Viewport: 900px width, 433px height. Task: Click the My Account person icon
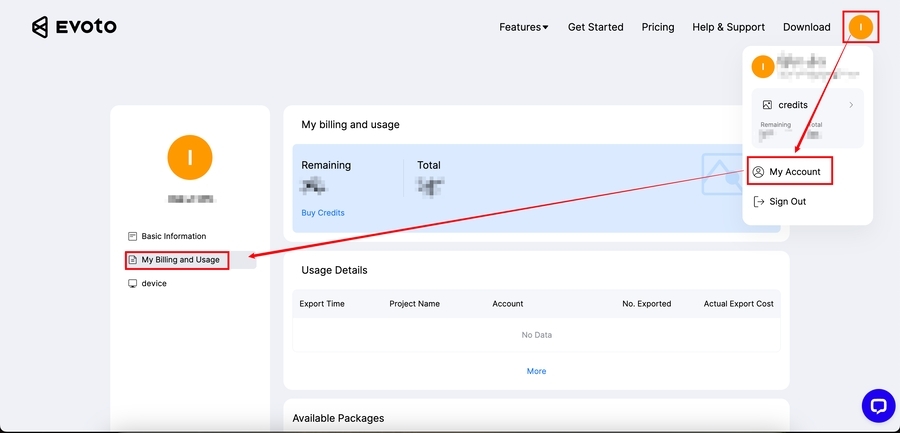tap(758, 172)
